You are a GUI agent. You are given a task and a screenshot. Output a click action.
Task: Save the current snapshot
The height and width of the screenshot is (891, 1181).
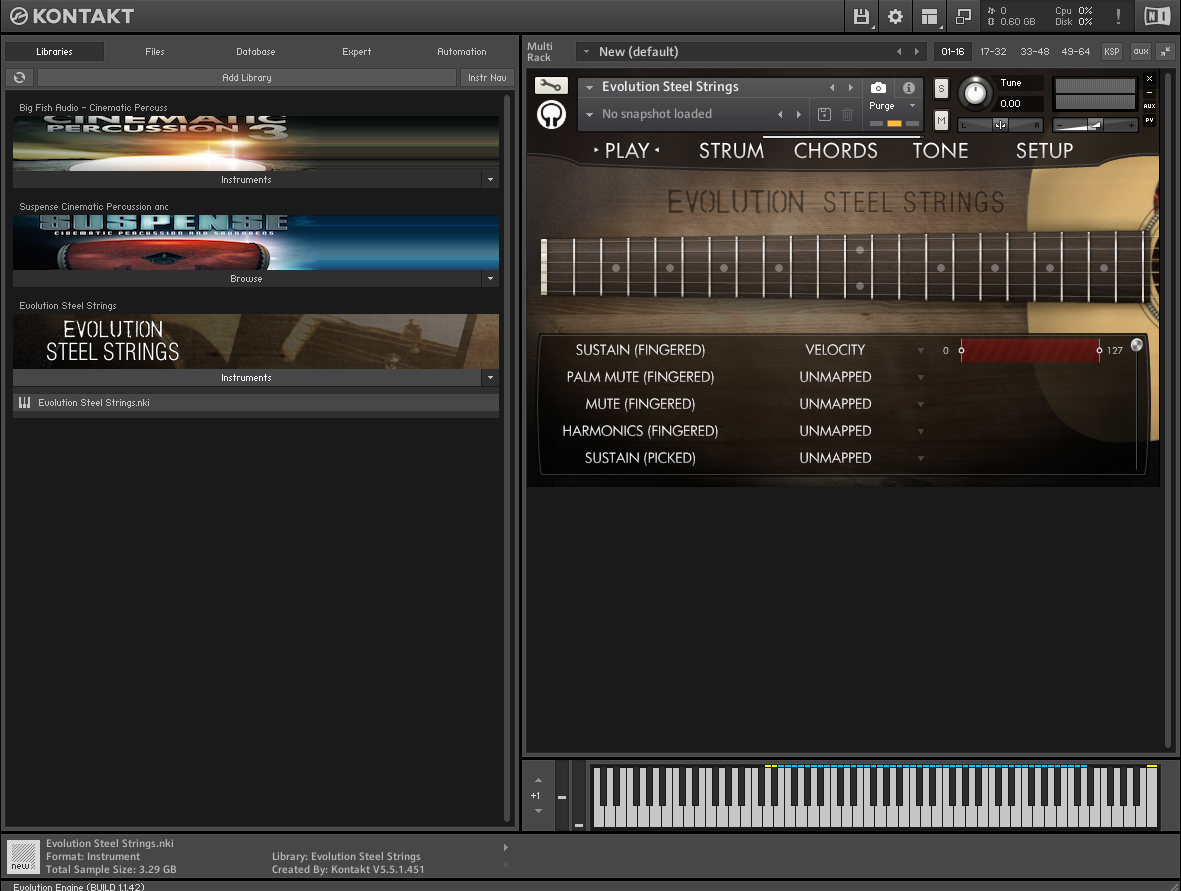[825, 114]
